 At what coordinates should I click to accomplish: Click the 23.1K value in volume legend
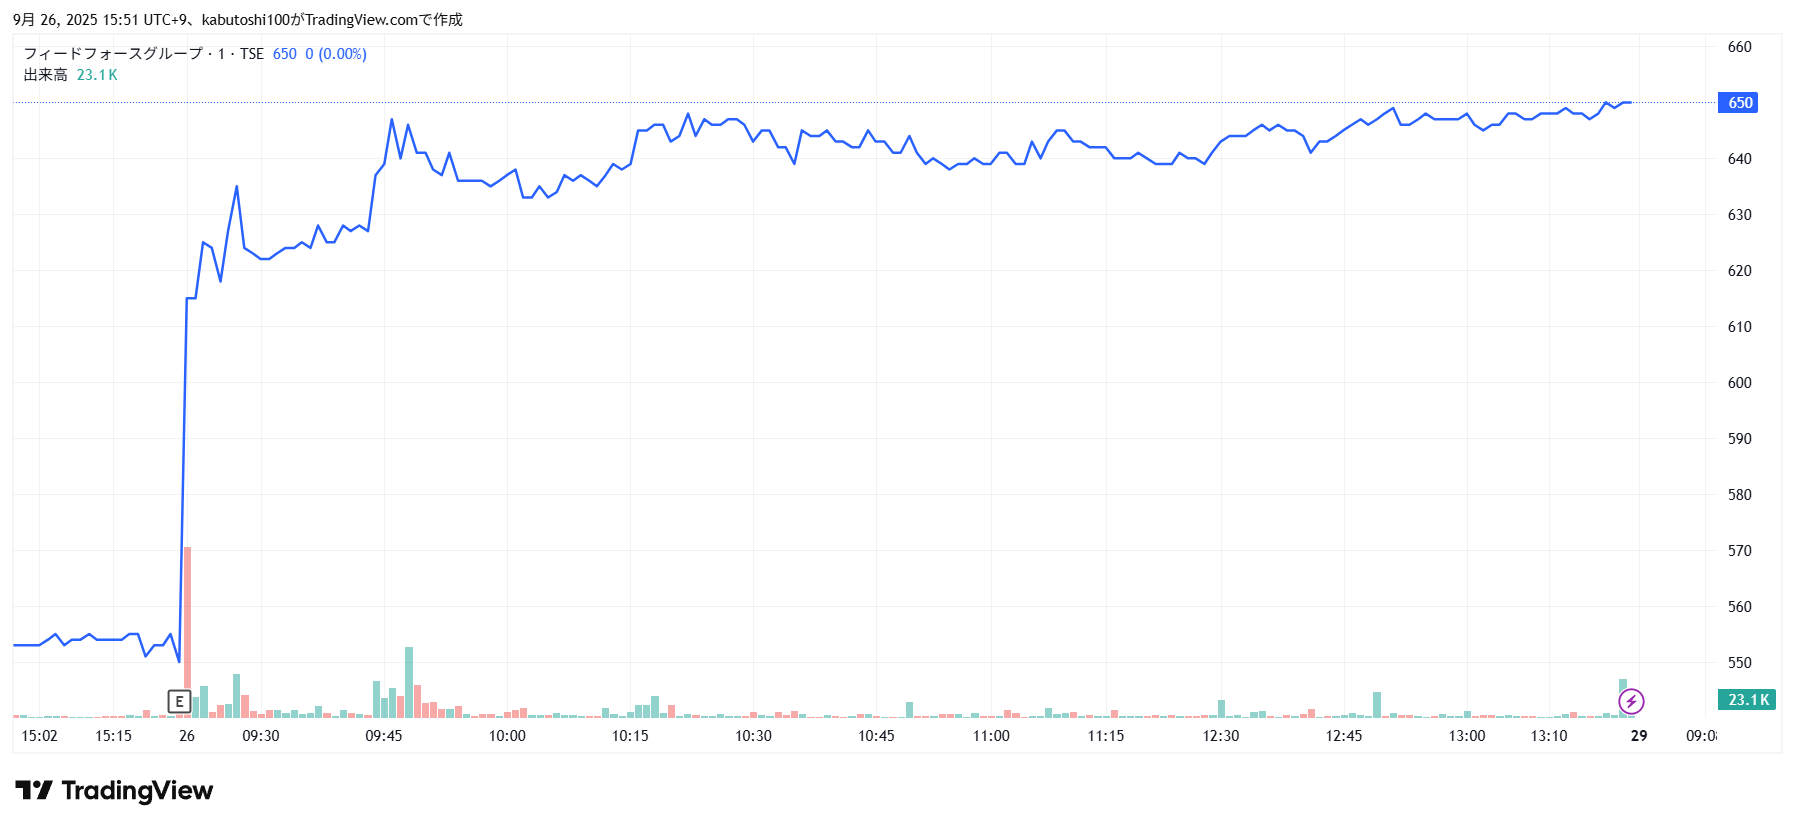point(97,75)
